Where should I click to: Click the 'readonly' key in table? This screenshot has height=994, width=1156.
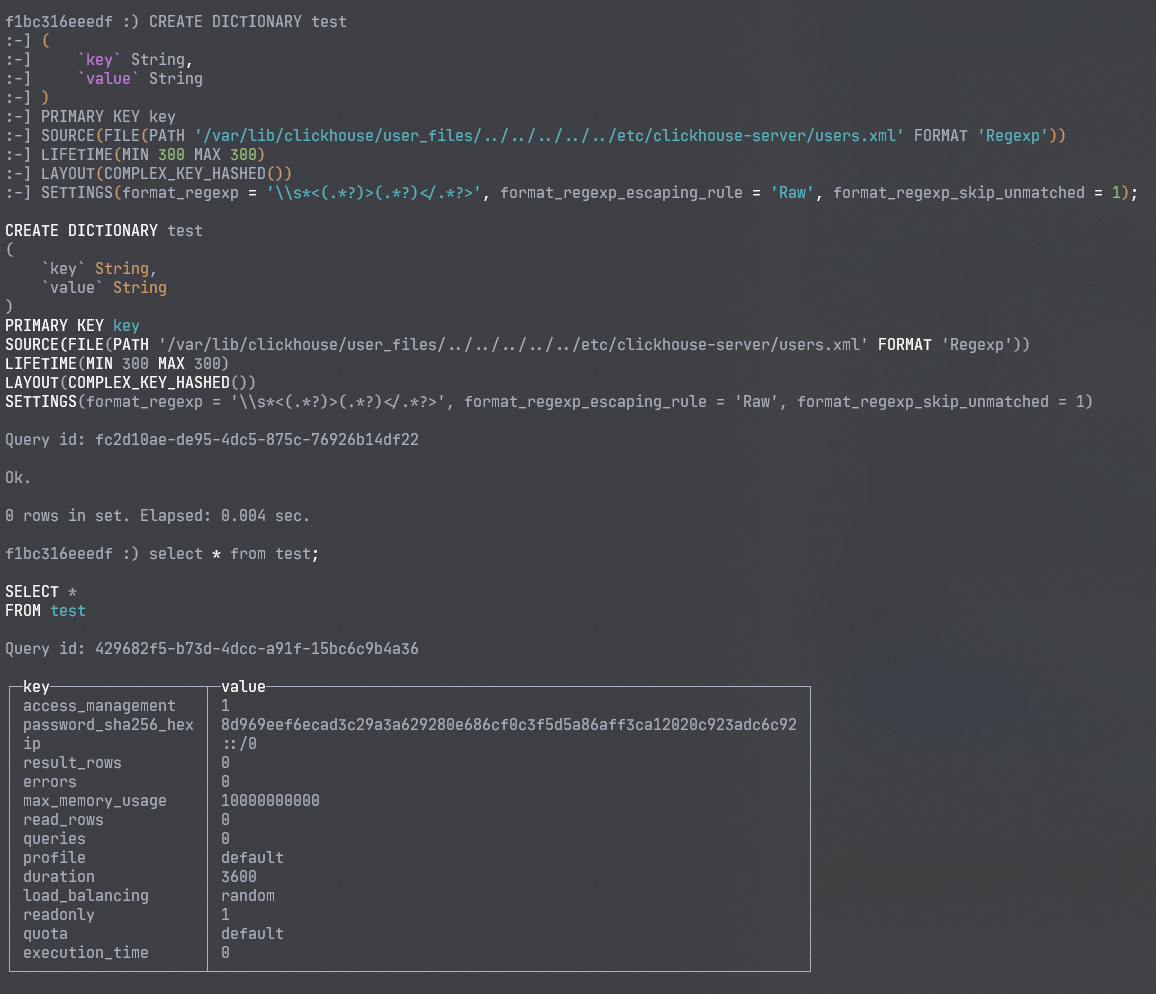coord(59,915)
